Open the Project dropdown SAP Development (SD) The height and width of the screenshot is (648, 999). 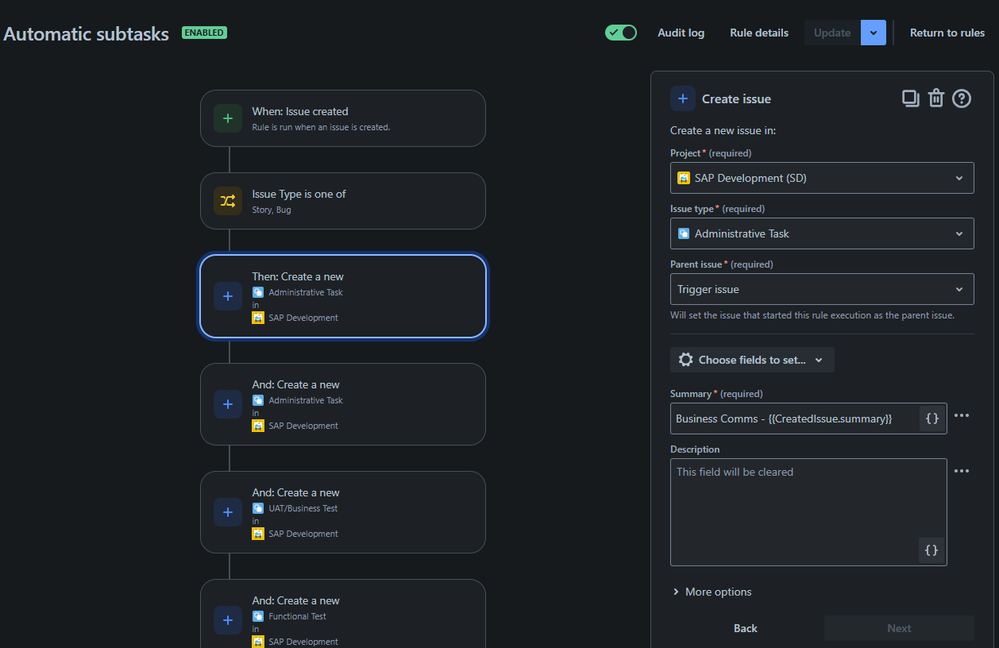click(x=822, y=178)
